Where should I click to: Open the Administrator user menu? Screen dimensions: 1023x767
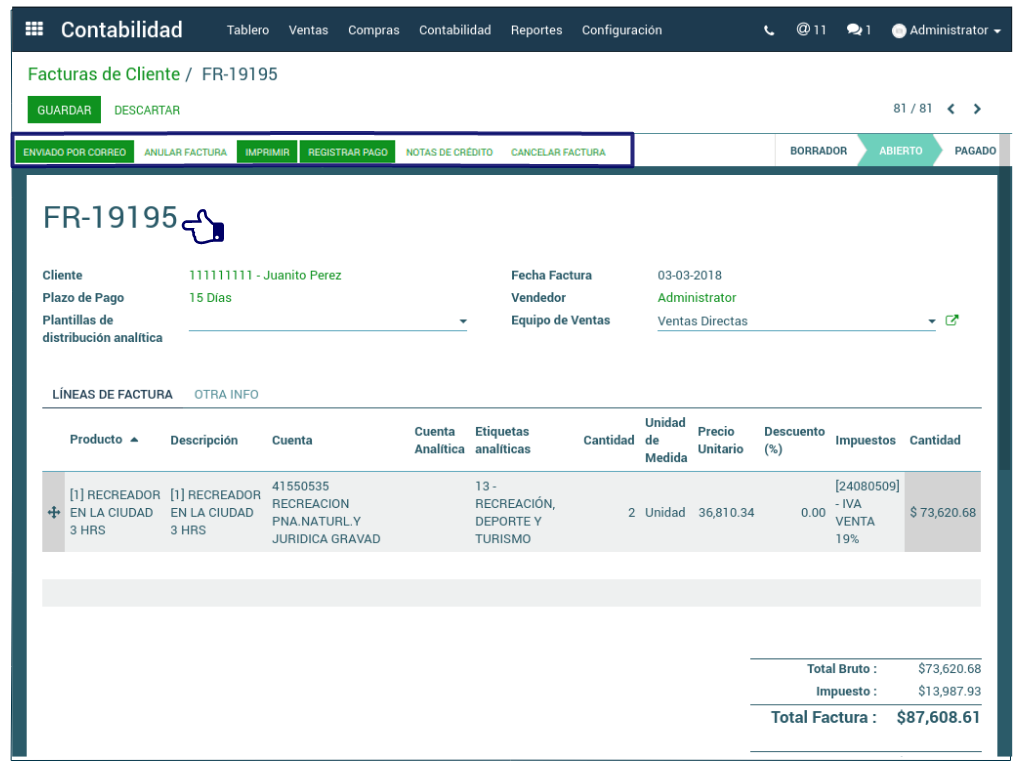946,30
